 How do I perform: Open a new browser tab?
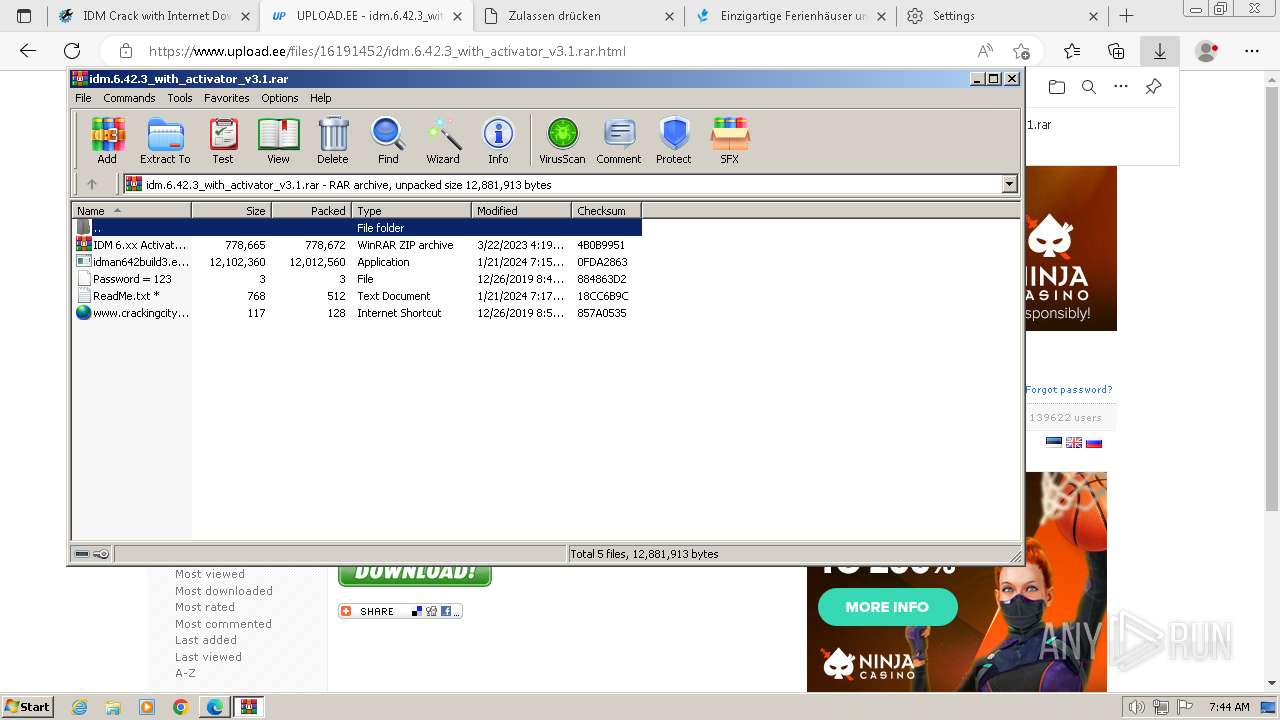click(1126, 16)
